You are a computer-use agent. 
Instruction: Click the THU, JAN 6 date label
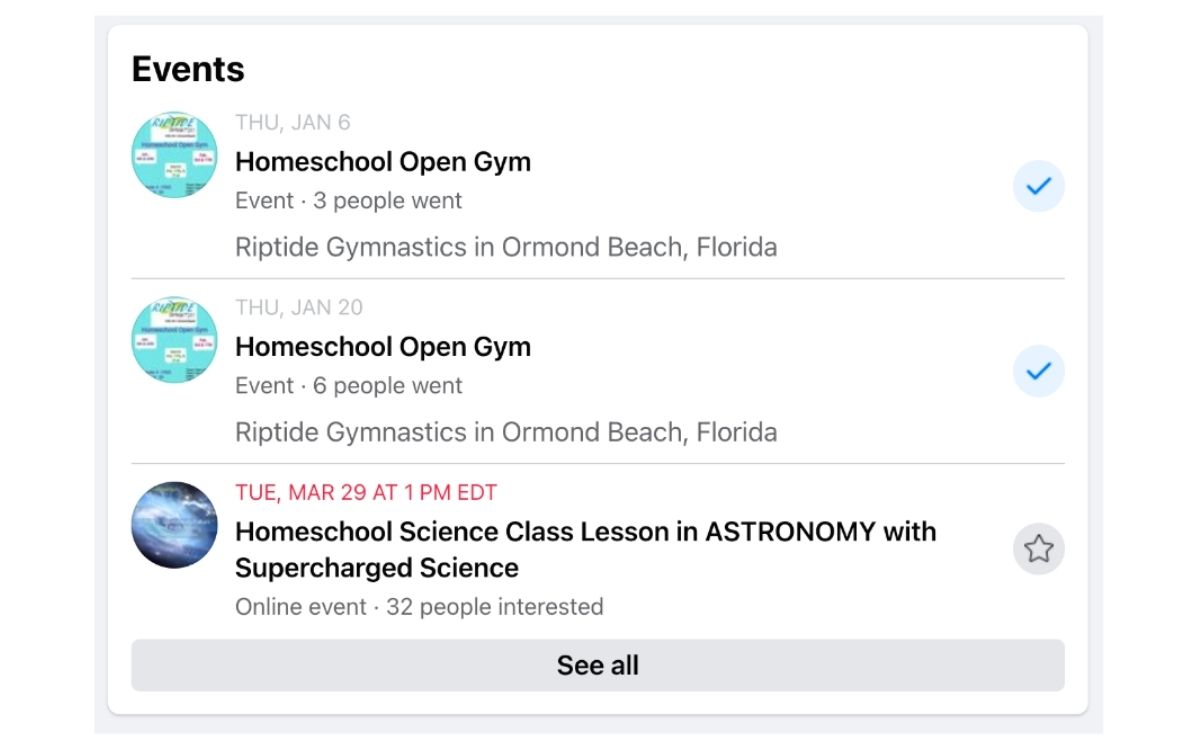click(293, 123)
